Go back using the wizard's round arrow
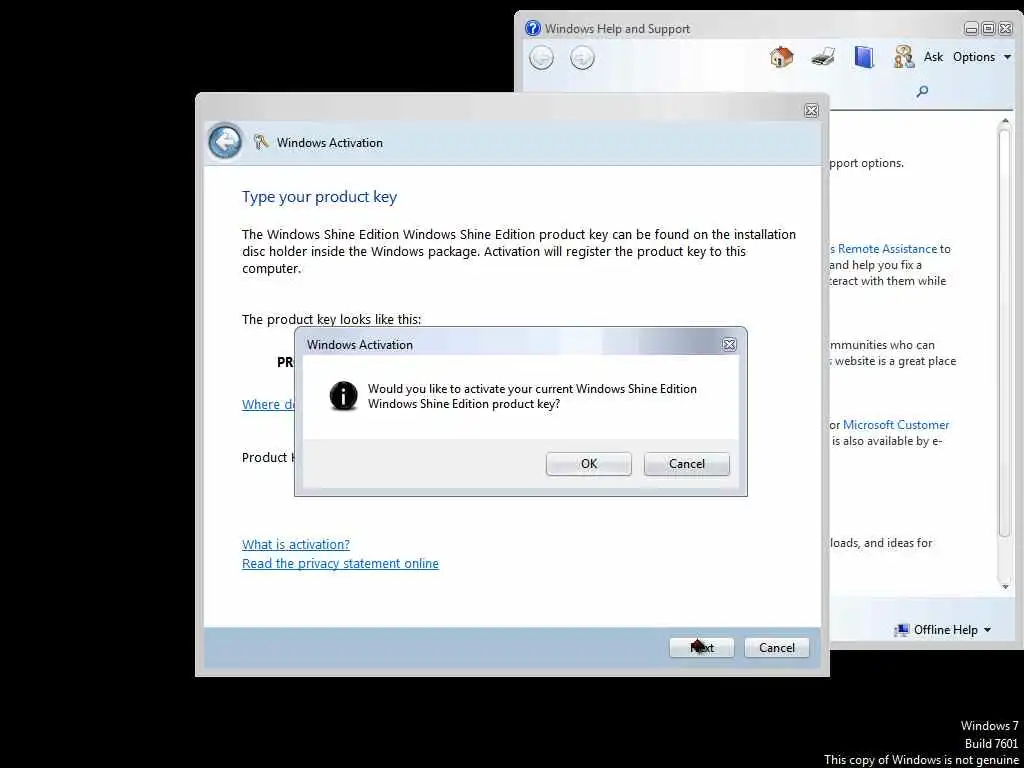 225,142
